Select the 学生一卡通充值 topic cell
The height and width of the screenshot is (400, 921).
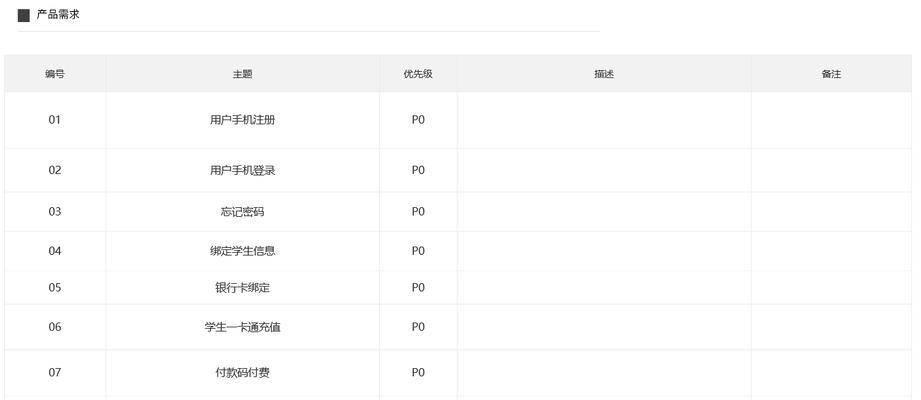[x=243, y=327]
